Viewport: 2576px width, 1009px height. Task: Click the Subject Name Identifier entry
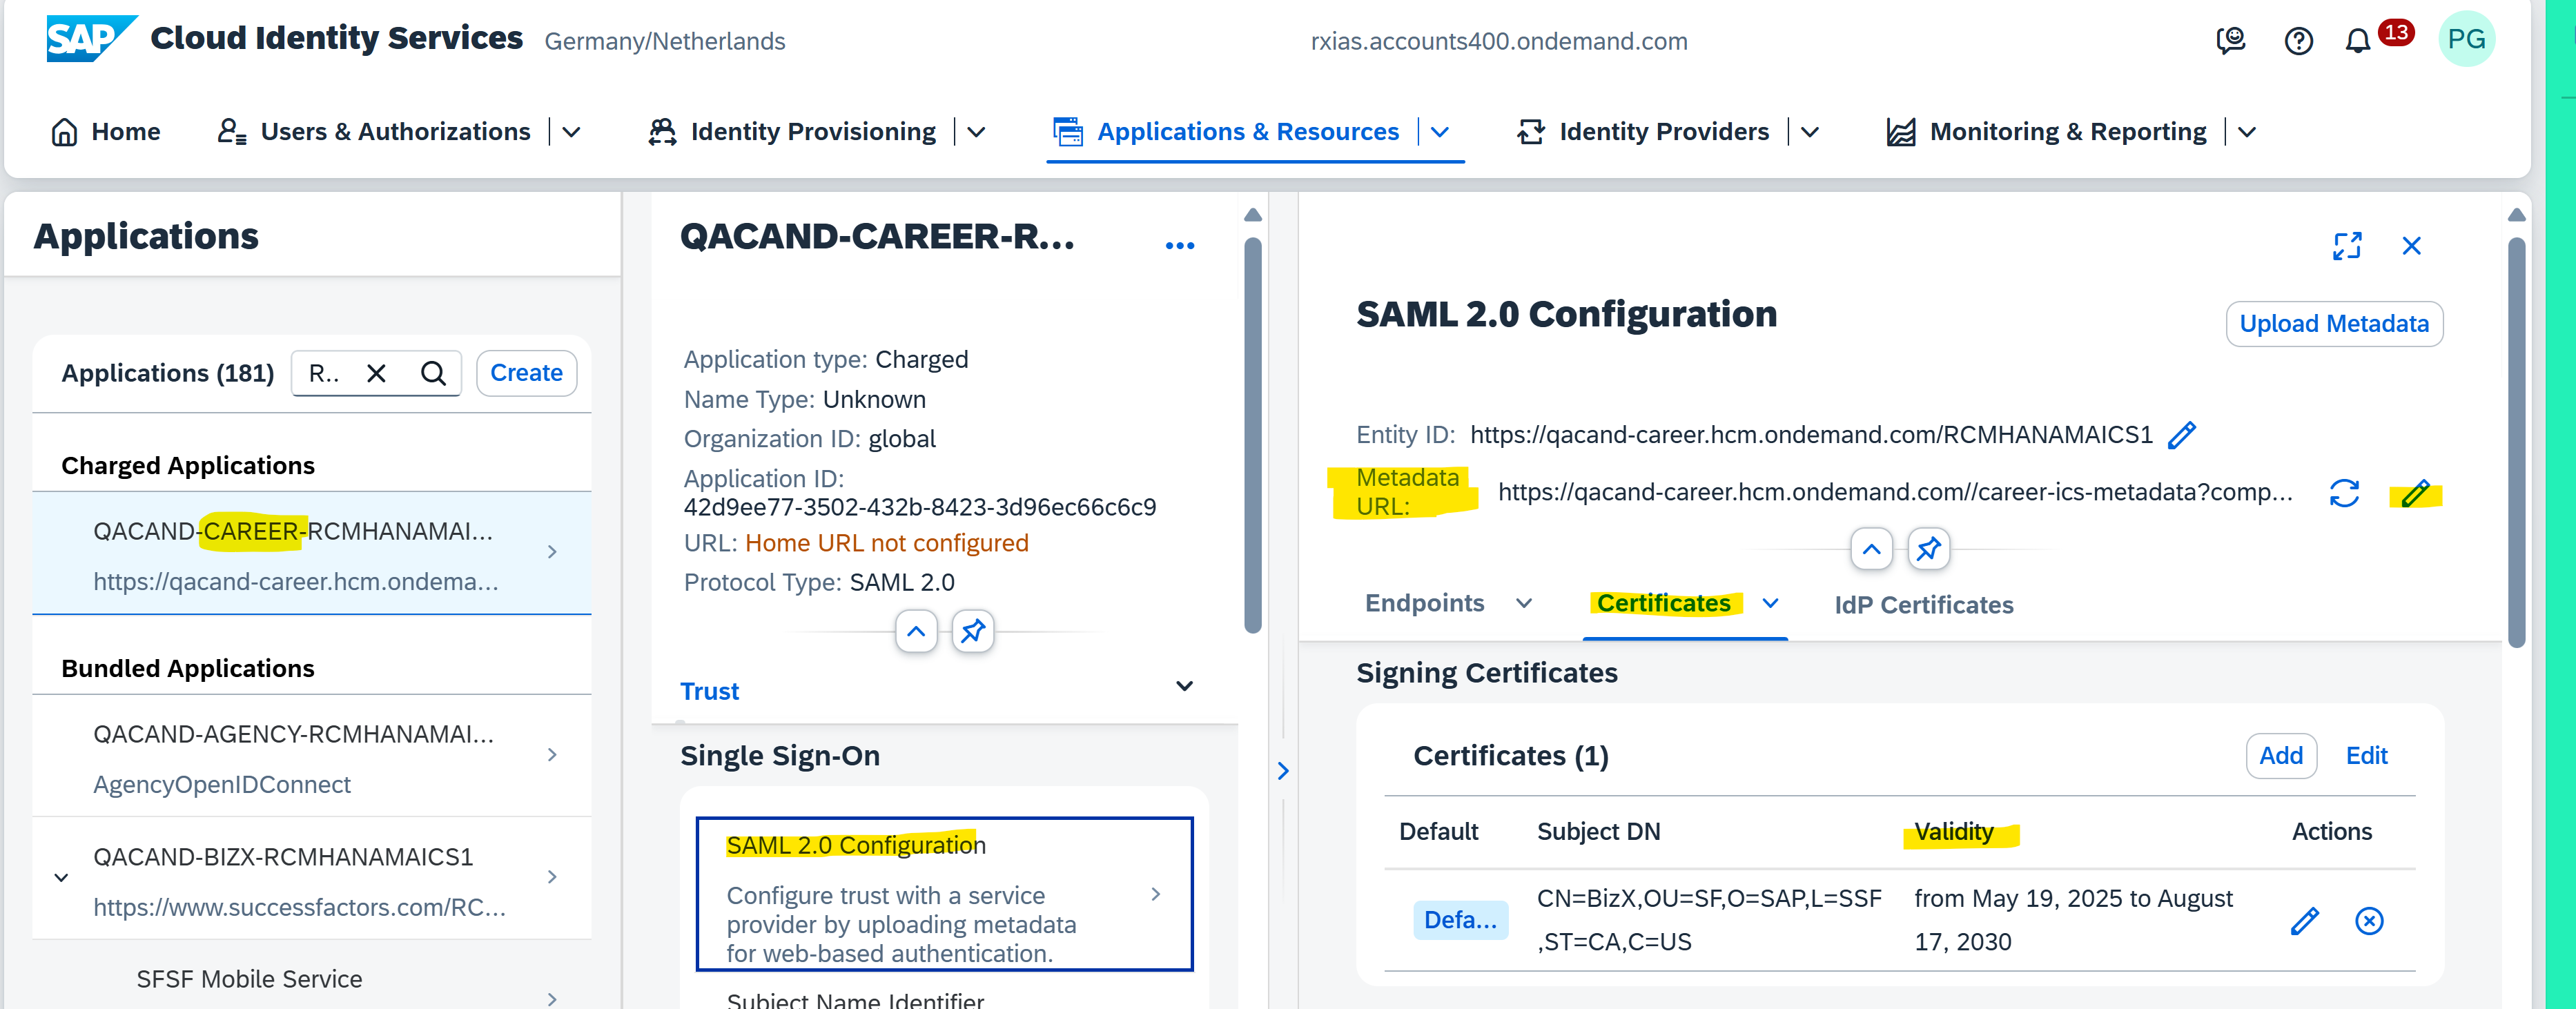click(854, 1000)
